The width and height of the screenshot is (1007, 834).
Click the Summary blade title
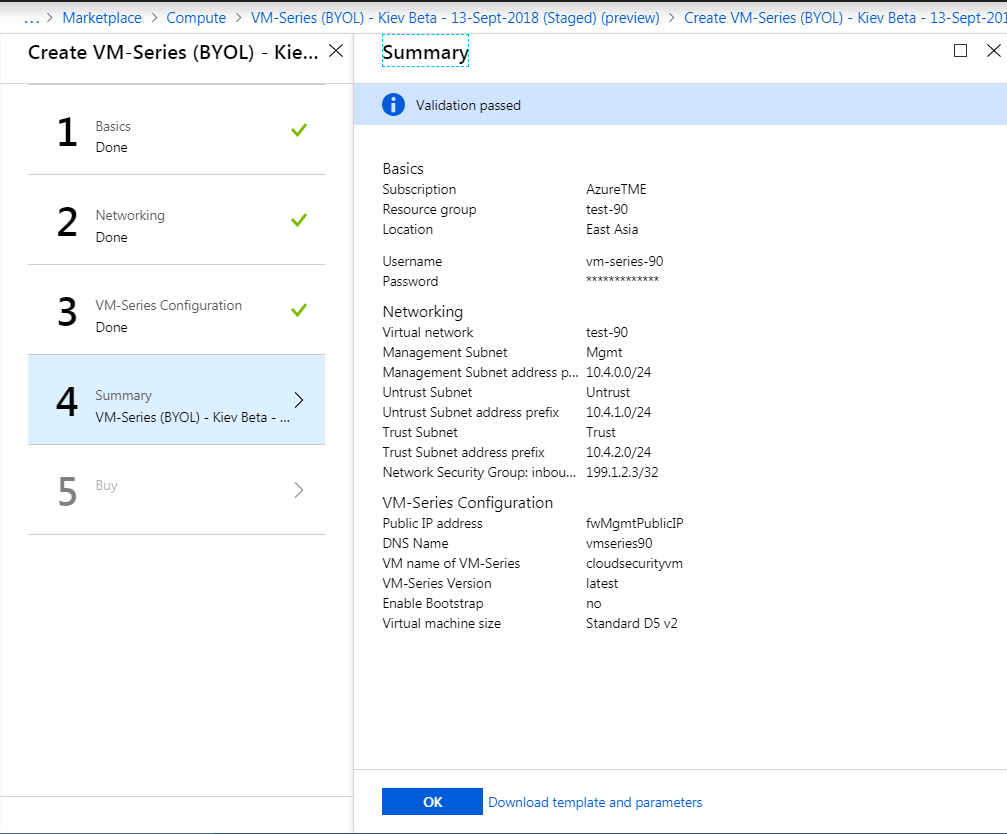(x=425, y=53)
